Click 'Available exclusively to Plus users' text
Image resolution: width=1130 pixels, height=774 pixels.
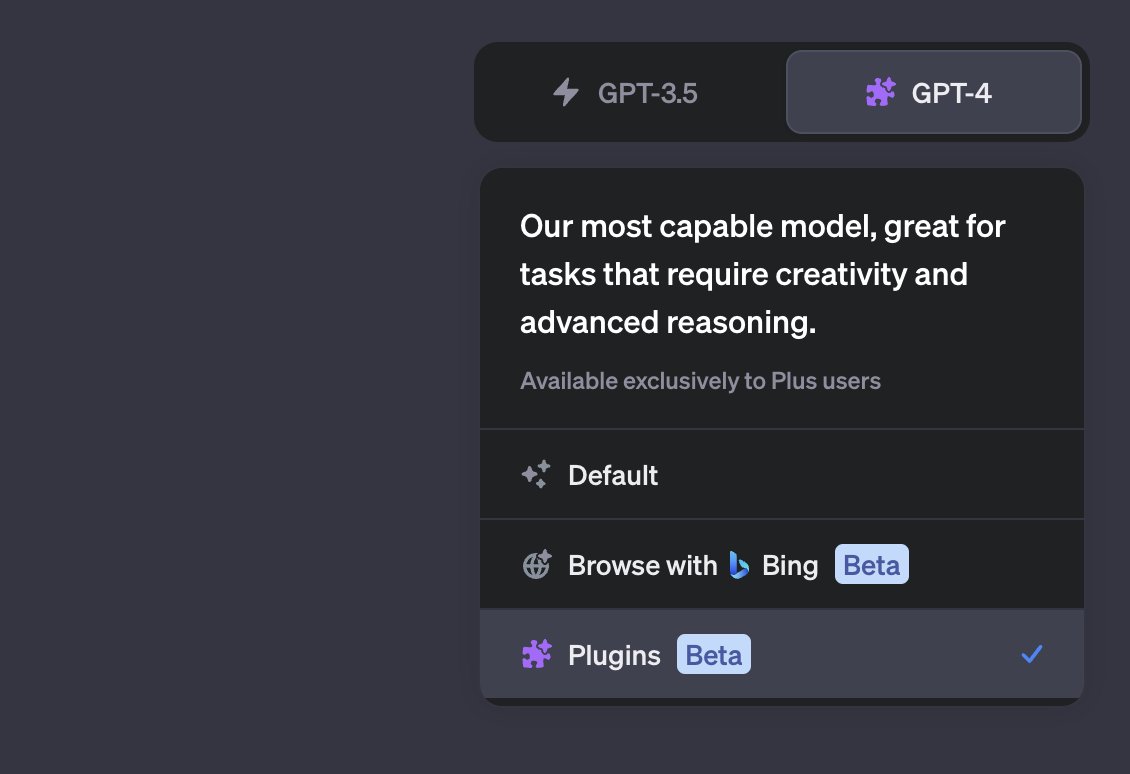tap(700, 381)
